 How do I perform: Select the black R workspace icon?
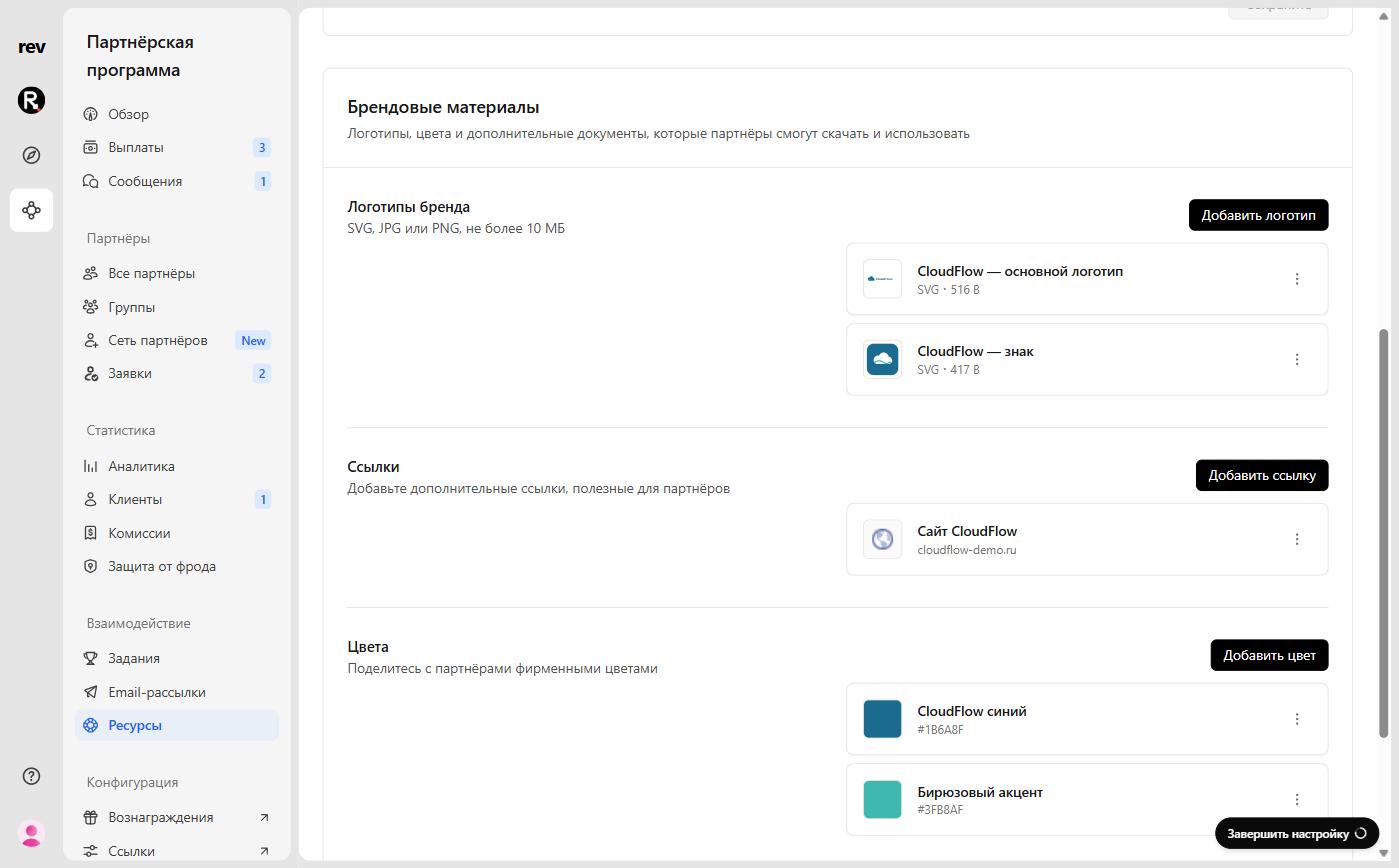tap(31, 100)
